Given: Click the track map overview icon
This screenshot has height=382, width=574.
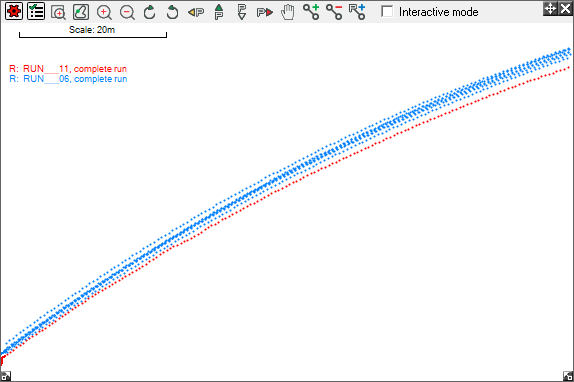Looking at the screenshot, I should [x=81, y=12].
